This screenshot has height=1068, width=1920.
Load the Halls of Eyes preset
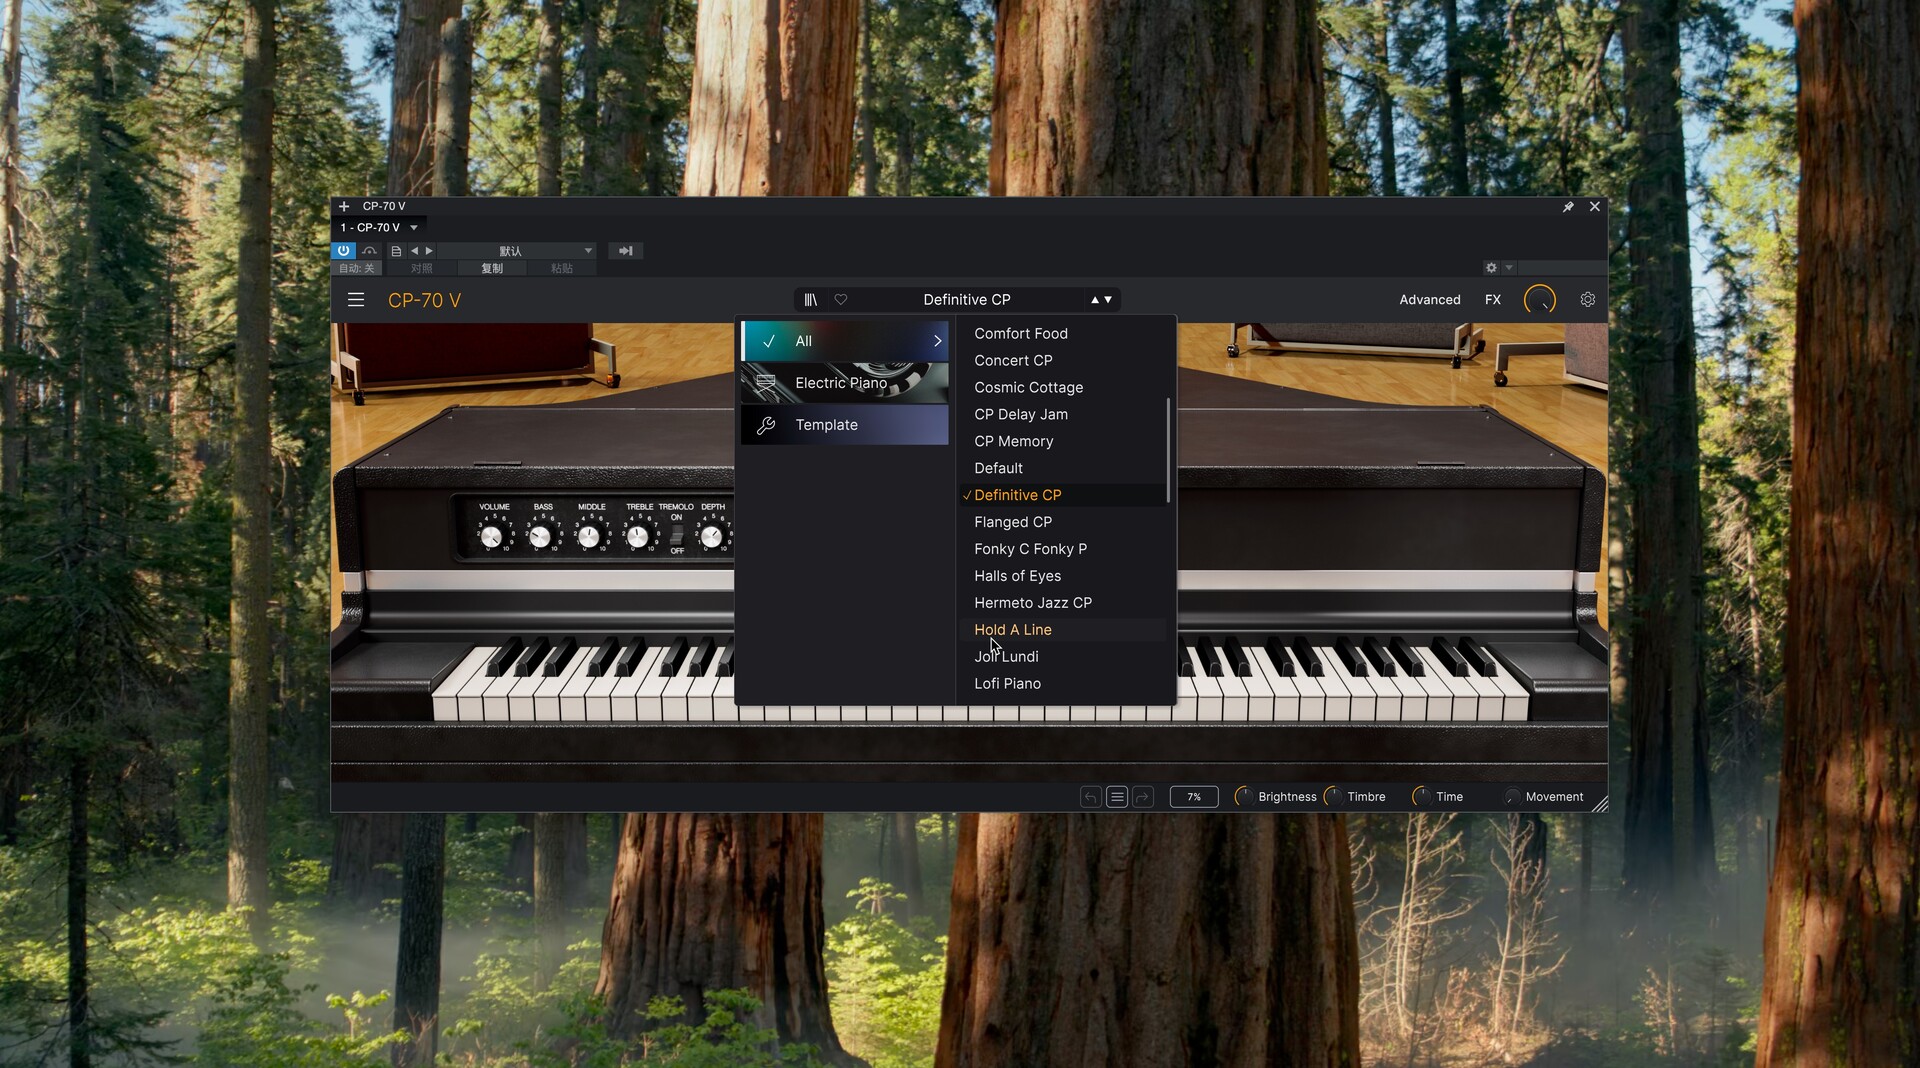[1063, 576]
